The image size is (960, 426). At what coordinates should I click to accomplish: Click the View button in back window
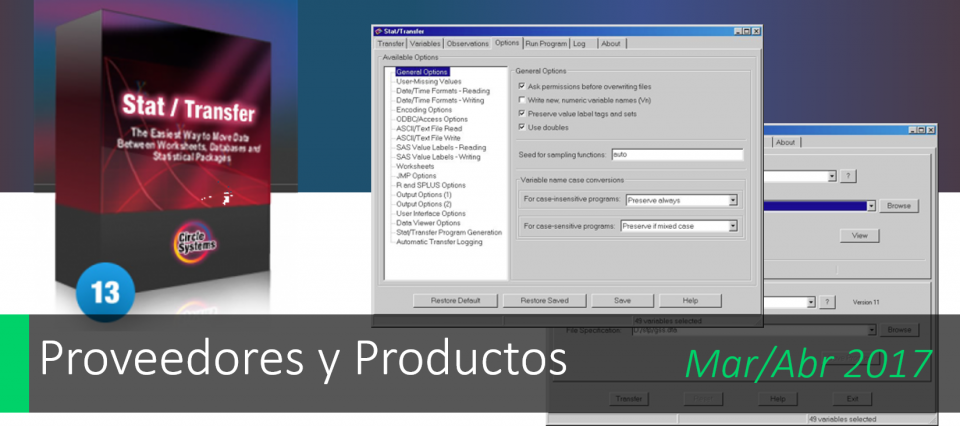point(860,236)
